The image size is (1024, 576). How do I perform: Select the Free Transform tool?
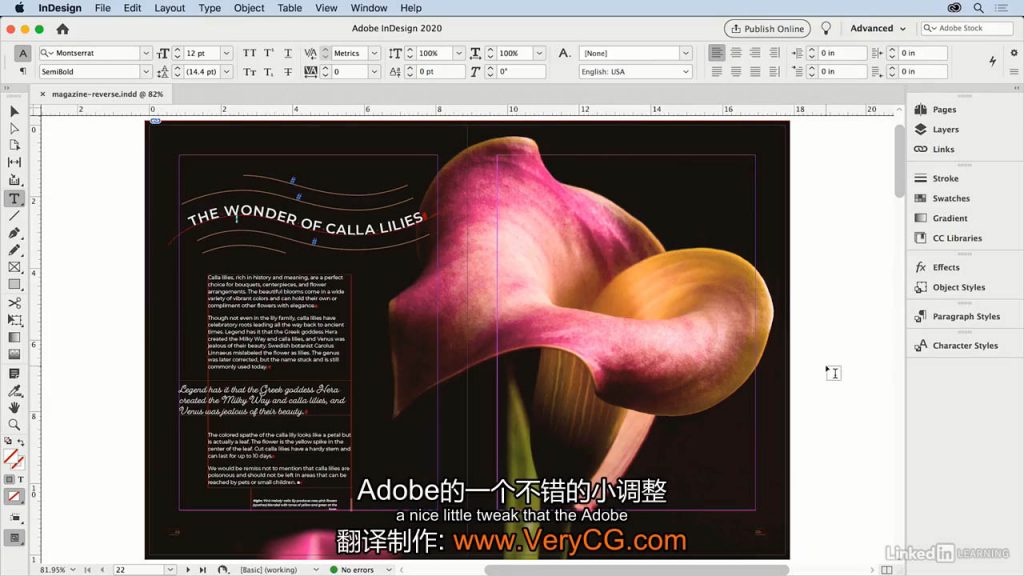click(x=14, y=320)
